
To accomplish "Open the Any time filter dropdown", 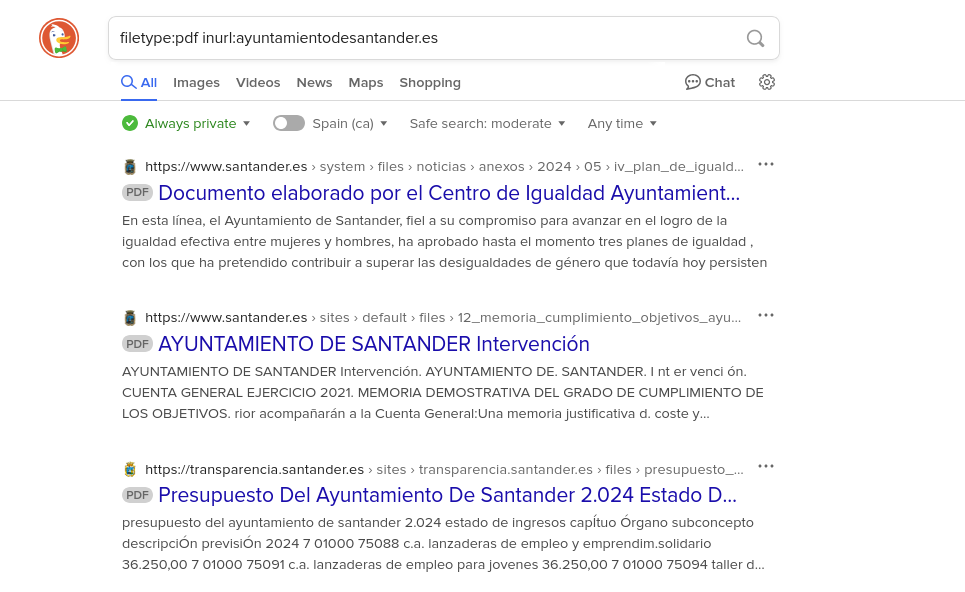I will [622, 124].
